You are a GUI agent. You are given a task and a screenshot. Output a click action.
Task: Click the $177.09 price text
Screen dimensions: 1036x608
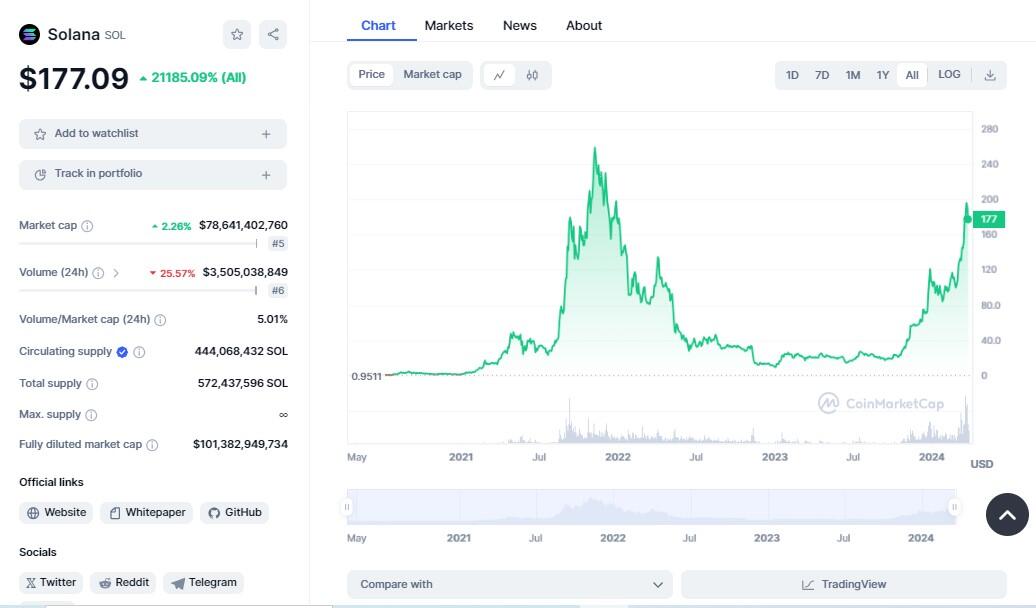[74, 79]
